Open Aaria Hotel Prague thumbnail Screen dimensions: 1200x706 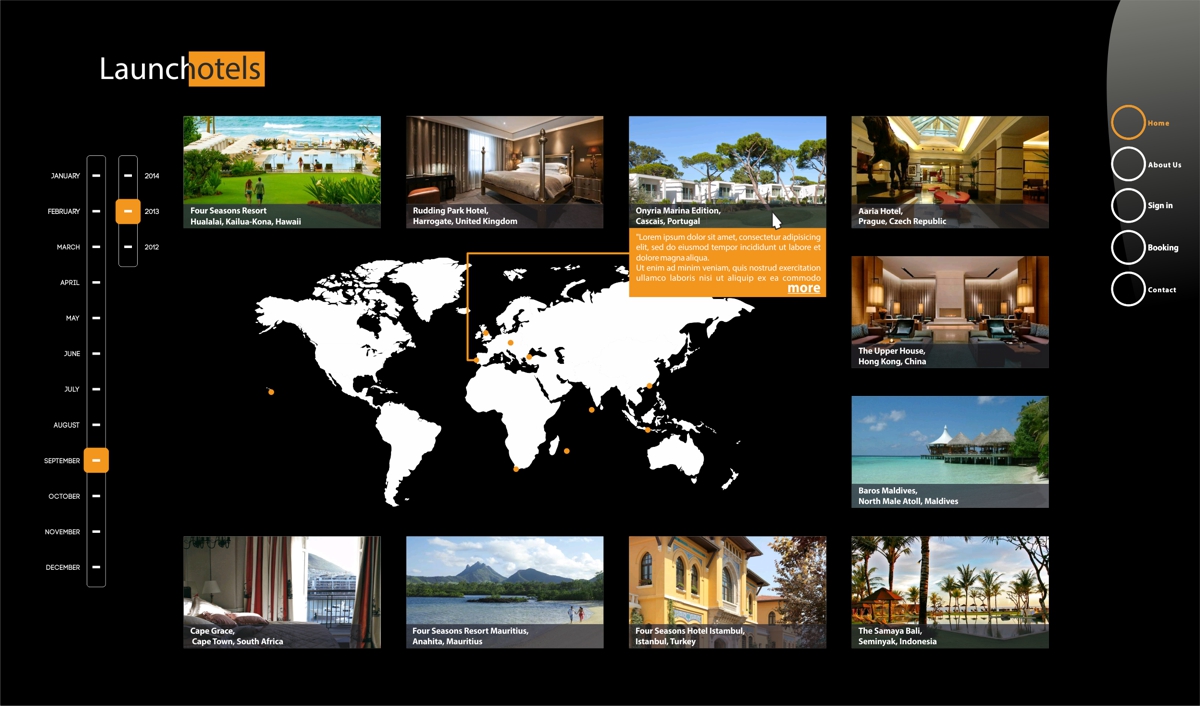click(950, 172)
